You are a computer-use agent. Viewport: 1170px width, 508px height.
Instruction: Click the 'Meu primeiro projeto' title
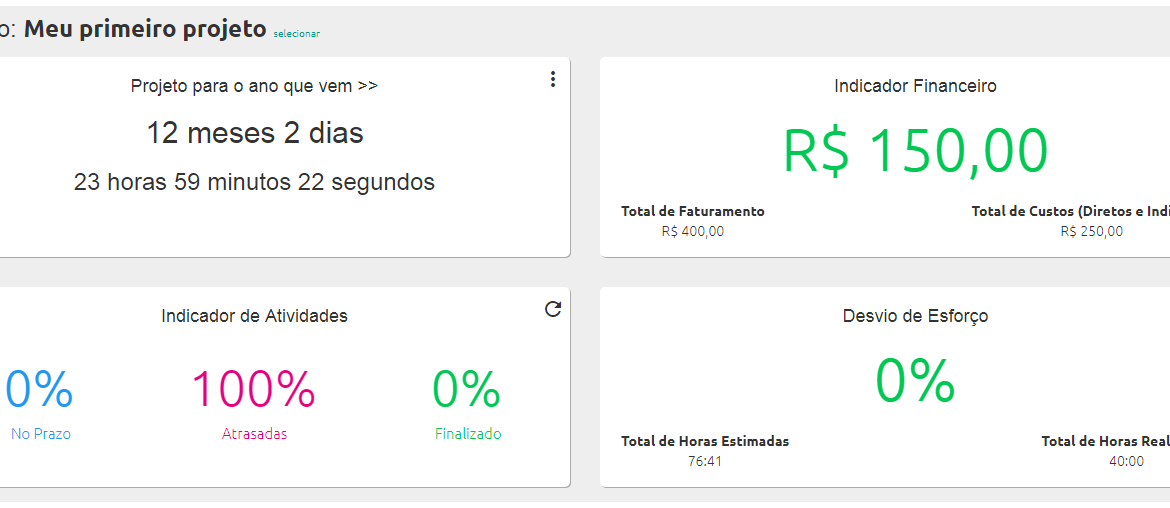[146, 29]
